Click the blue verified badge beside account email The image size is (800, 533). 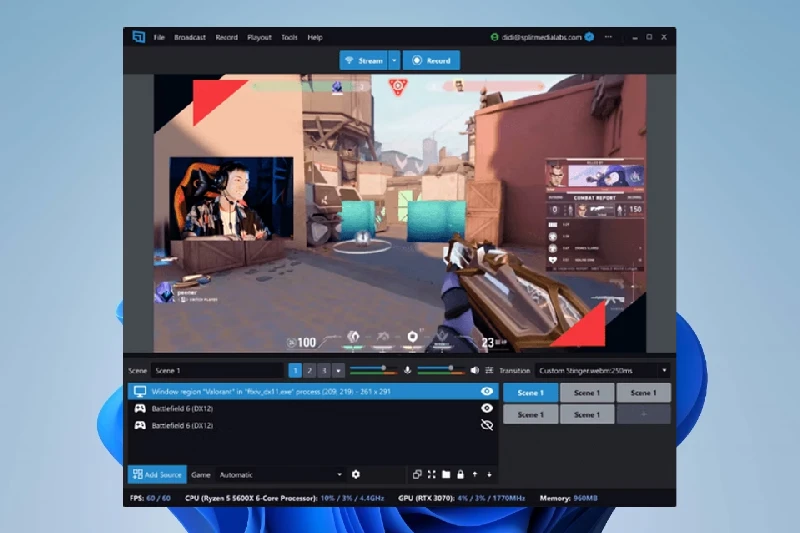point(589,37)
